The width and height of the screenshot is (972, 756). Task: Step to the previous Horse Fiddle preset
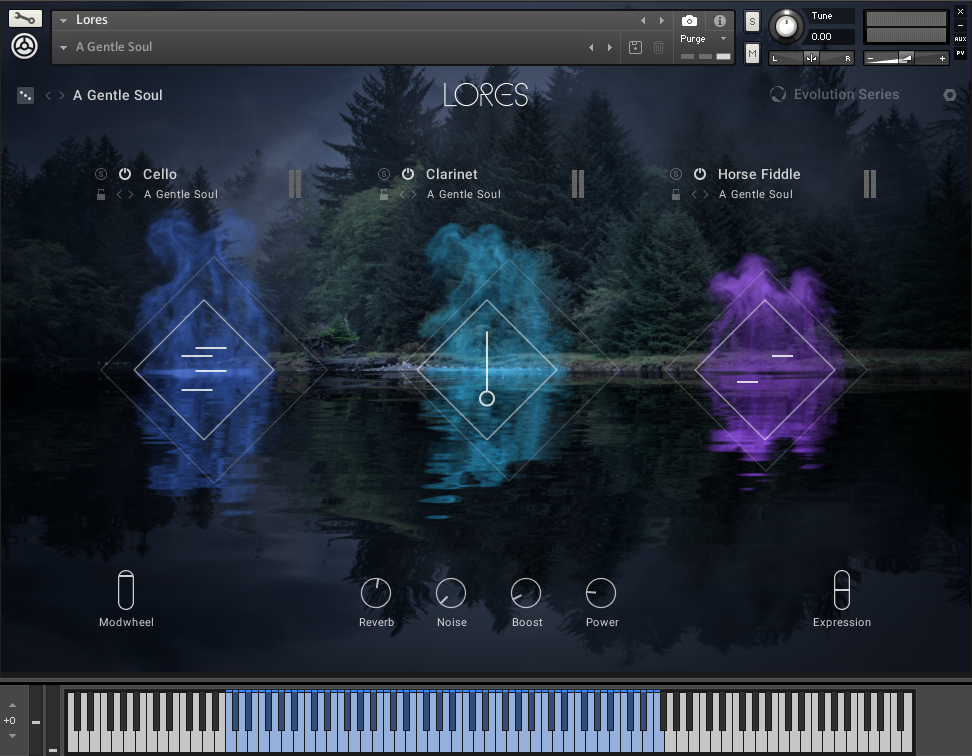point(694,195)
